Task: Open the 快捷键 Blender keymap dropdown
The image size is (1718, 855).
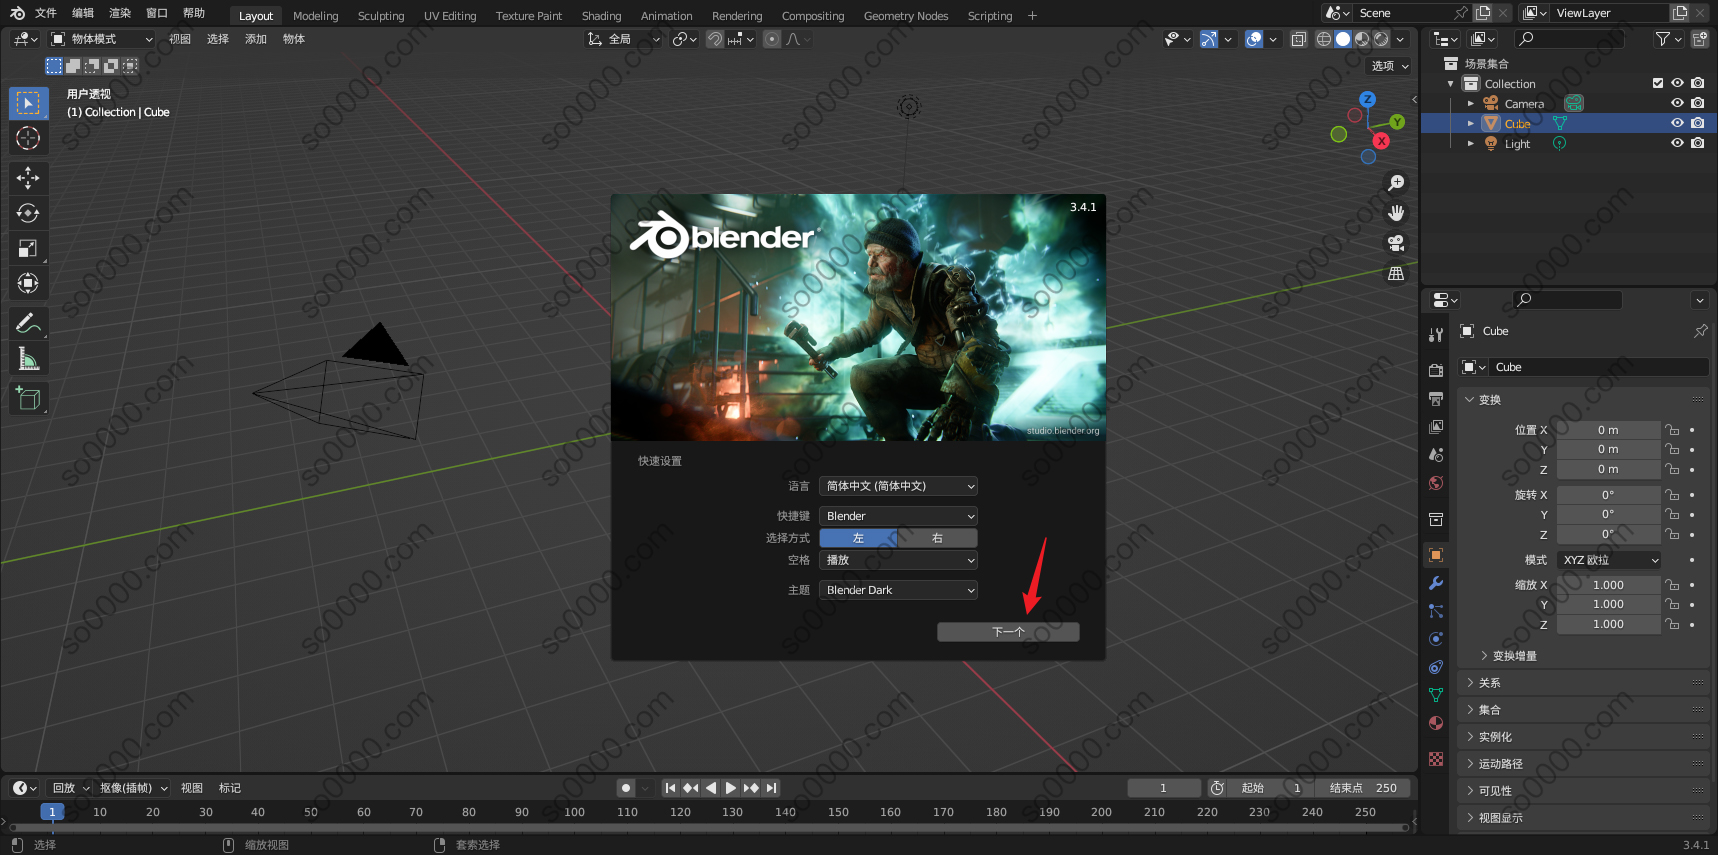Action: pos(898,516)
